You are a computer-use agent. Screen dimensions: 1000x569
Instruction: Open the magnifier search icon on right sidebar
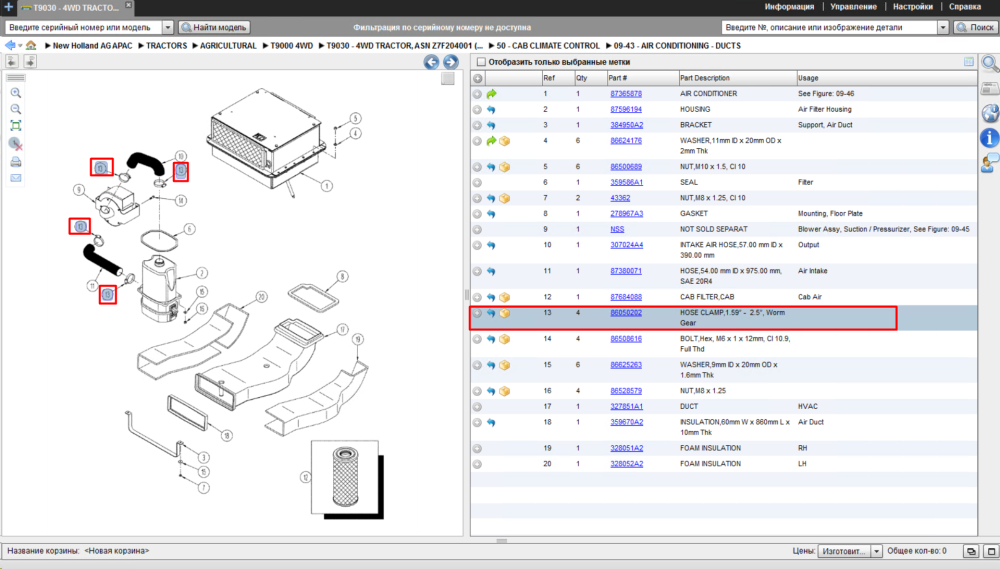click(x=990, y=63)
